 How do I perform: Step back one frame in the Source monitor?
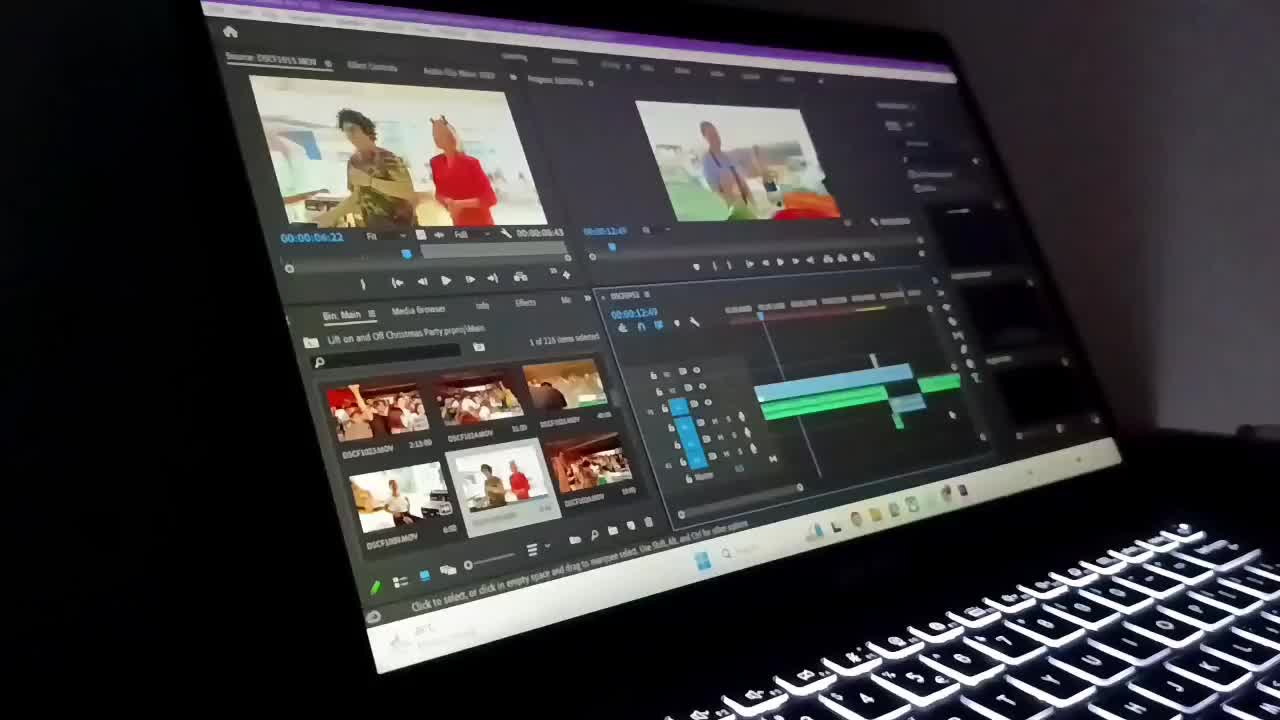click(422, 282)
